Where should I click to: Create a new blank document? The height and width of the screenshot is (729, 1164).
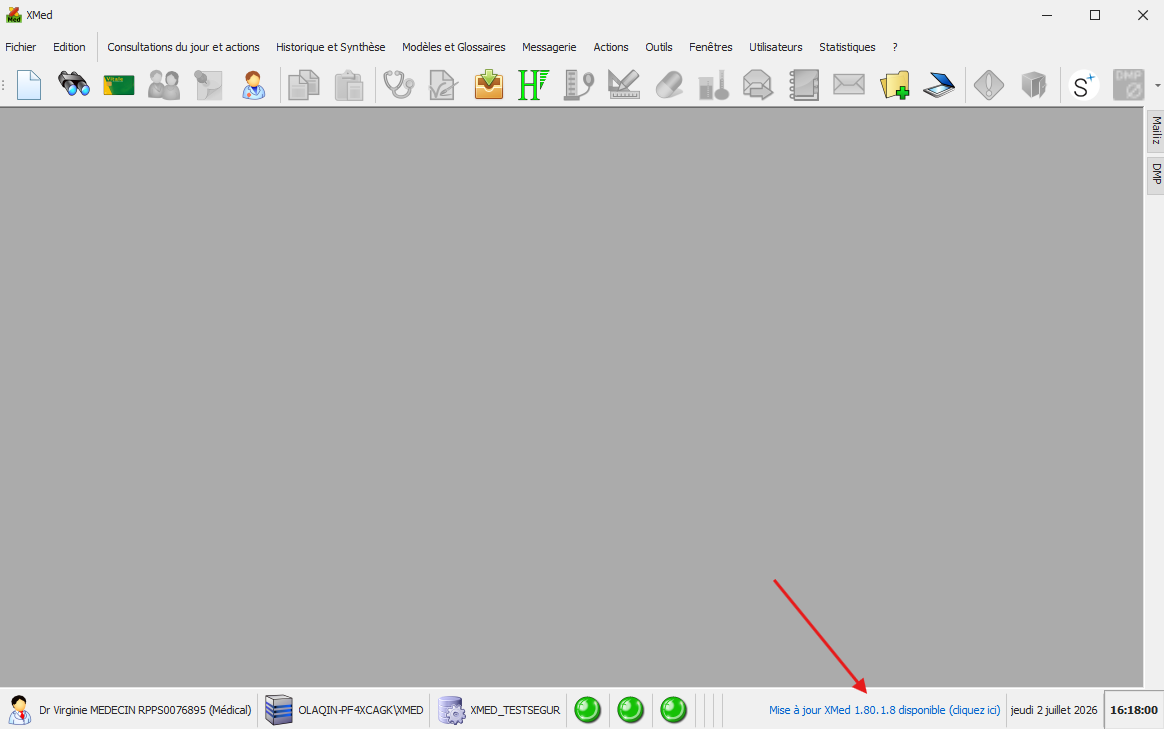click(29, 85)
